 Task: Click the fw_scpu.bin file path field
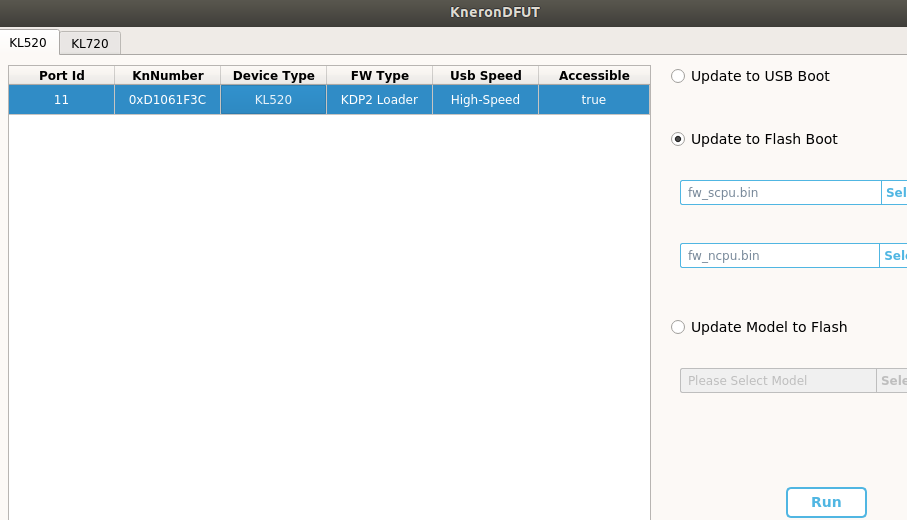(x=780, y=193)
